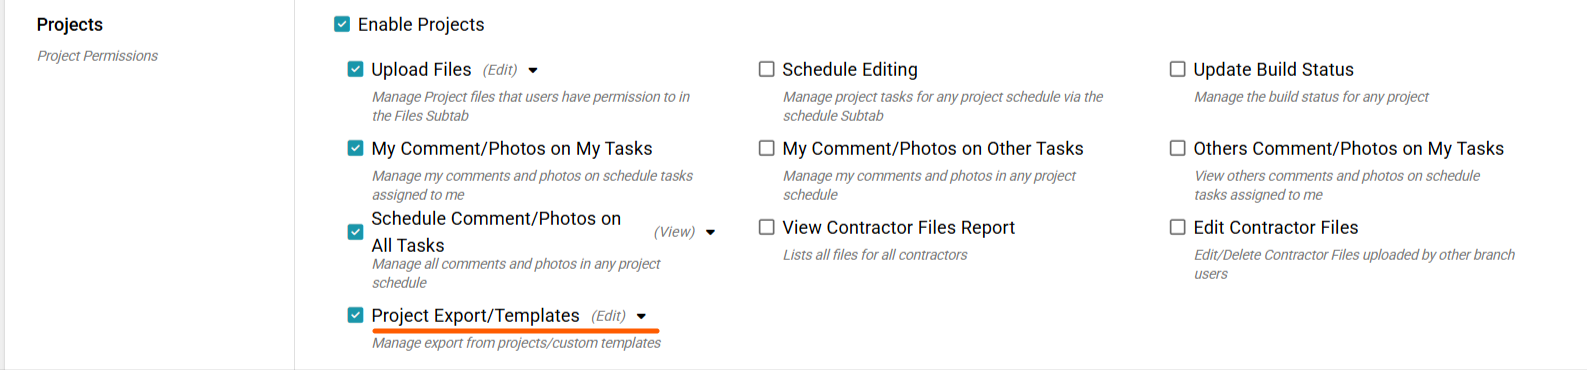
Task: Click the Enable Projects label text
Action: click(x=421, y=24)
